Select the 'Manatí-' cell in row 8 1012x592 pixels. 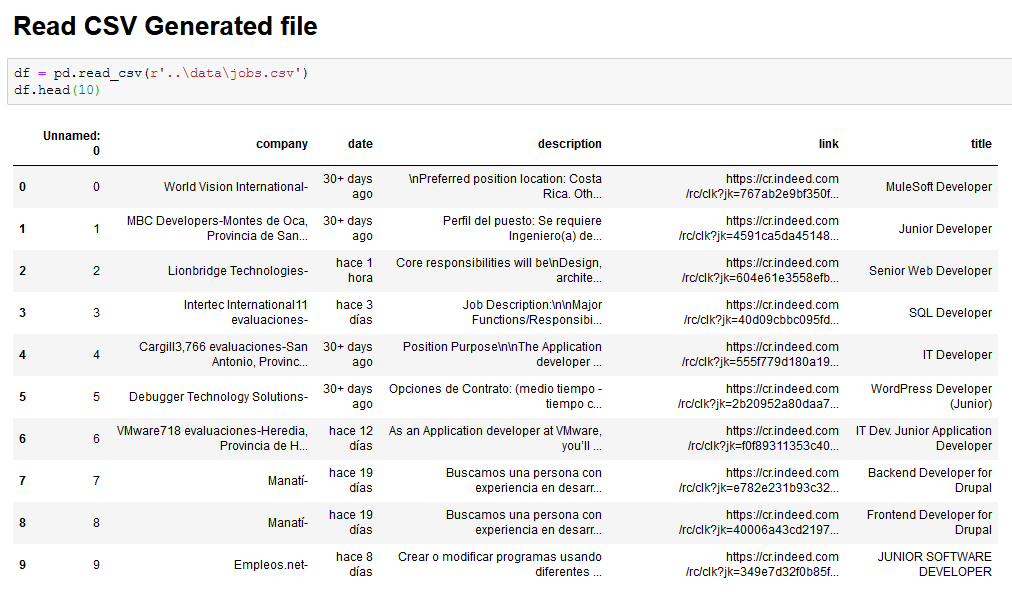click(x=288, y=522)
